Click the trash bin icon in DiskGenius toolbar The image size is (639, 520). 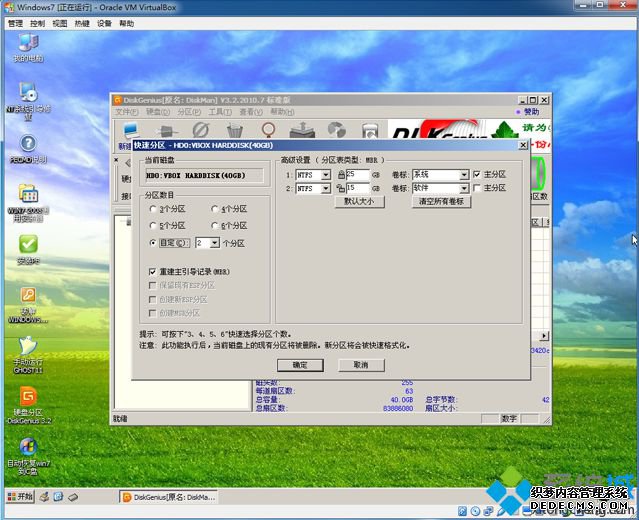[x=234, y=130]
